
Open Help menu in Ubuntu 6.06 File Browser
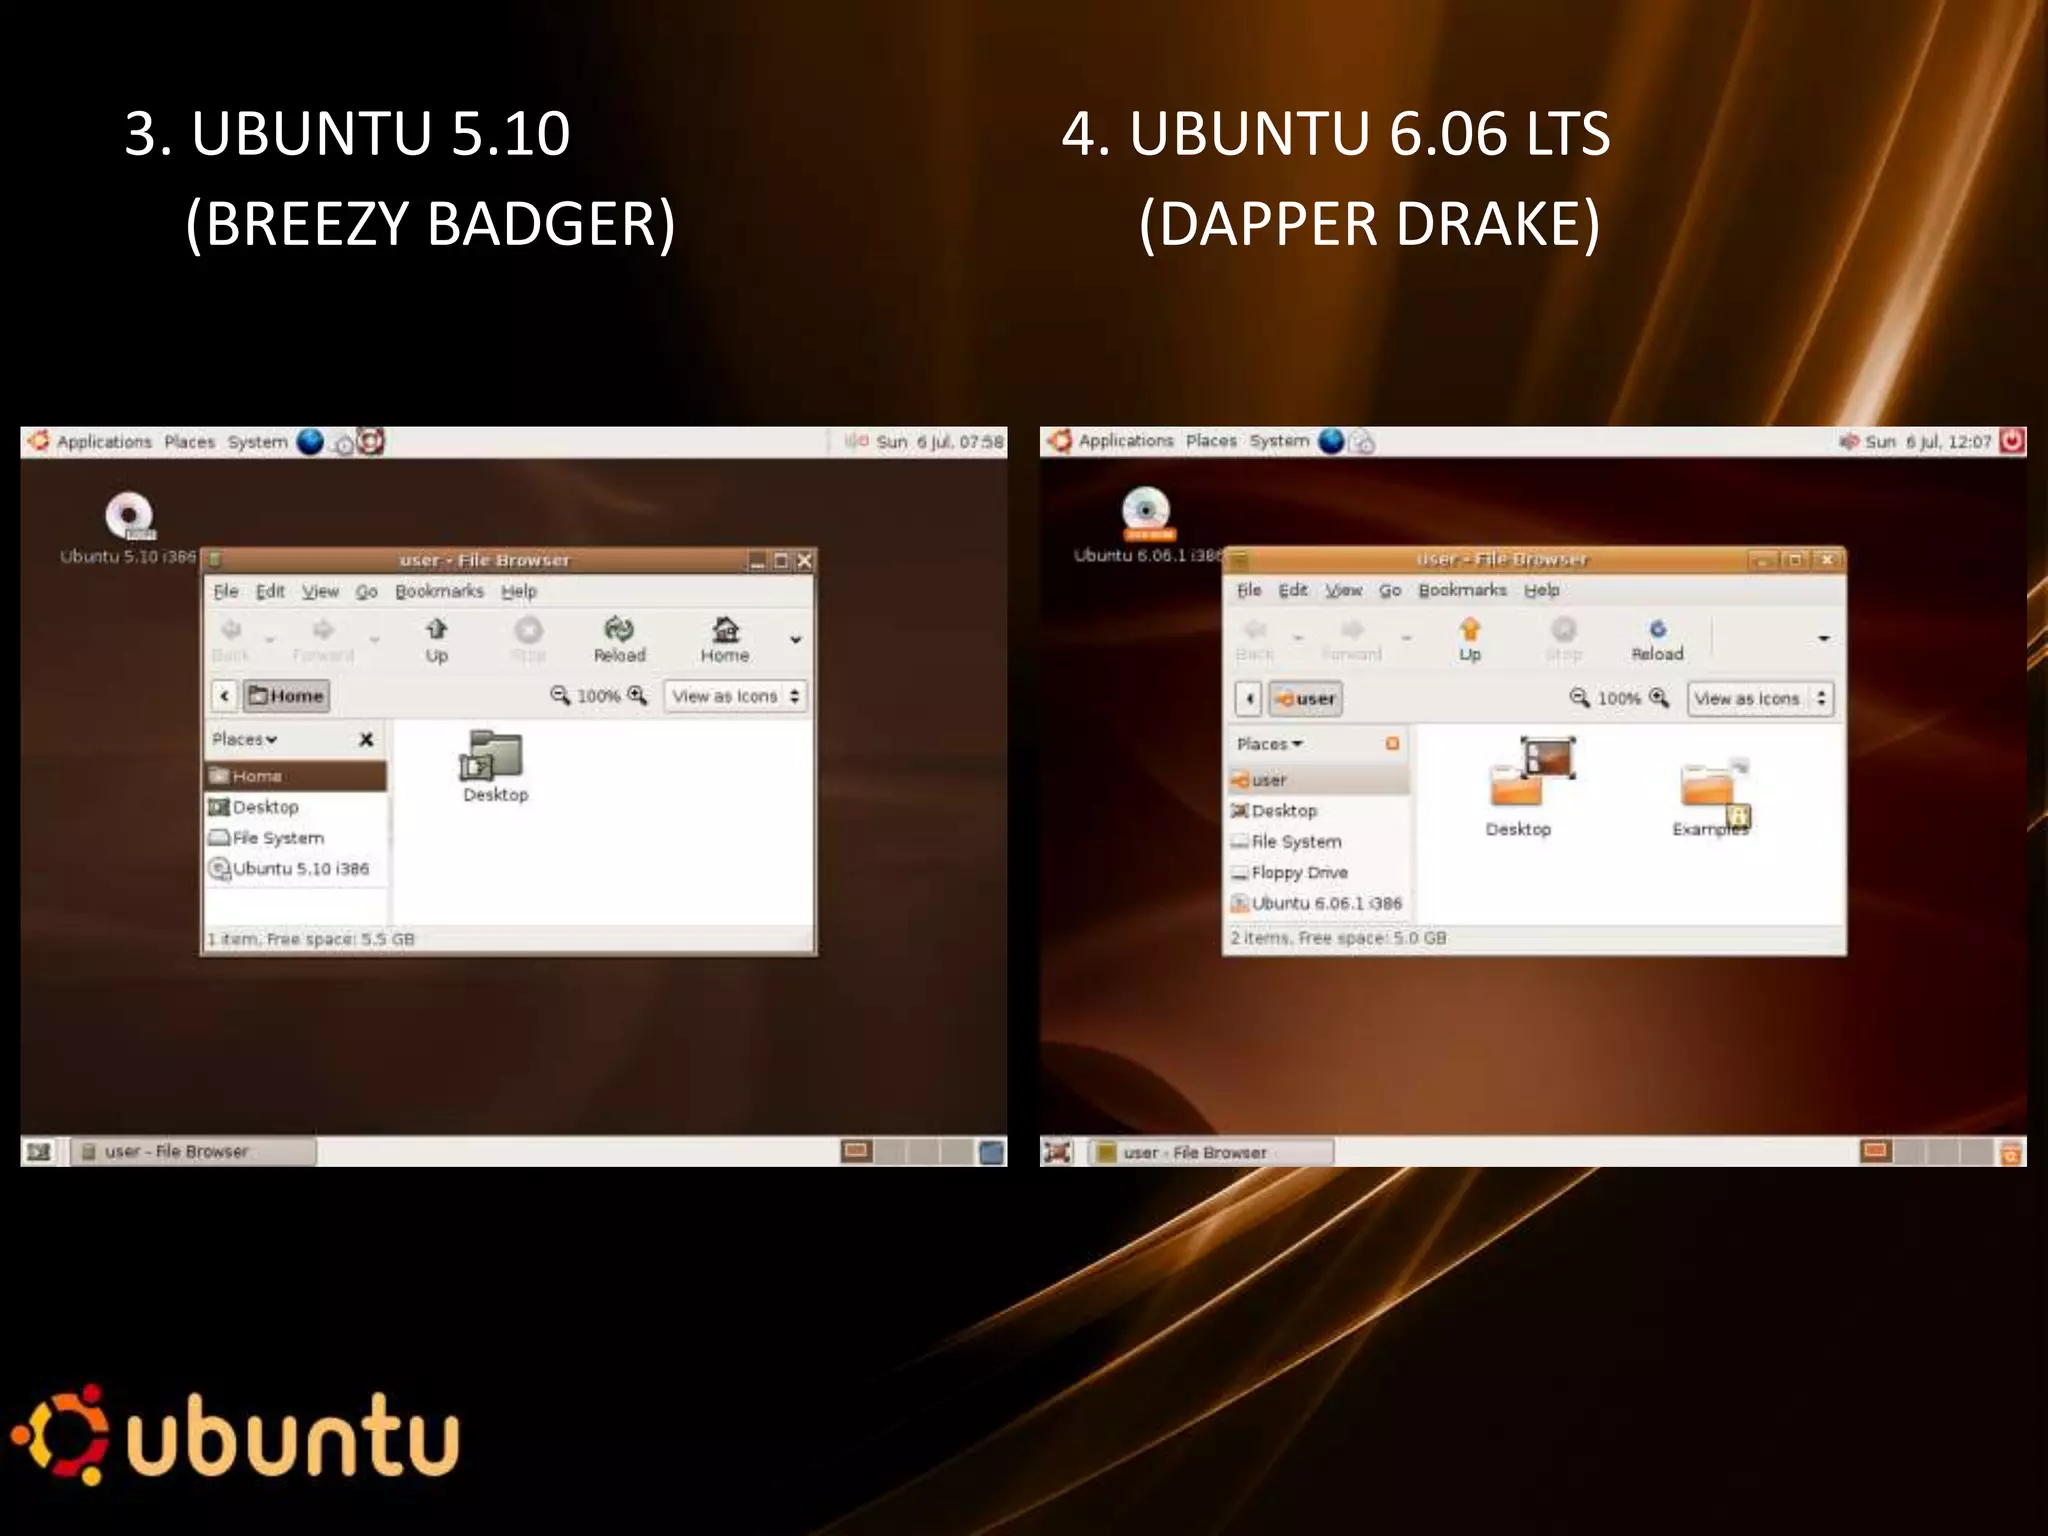pyautogui.click(x=1541, y=590)
